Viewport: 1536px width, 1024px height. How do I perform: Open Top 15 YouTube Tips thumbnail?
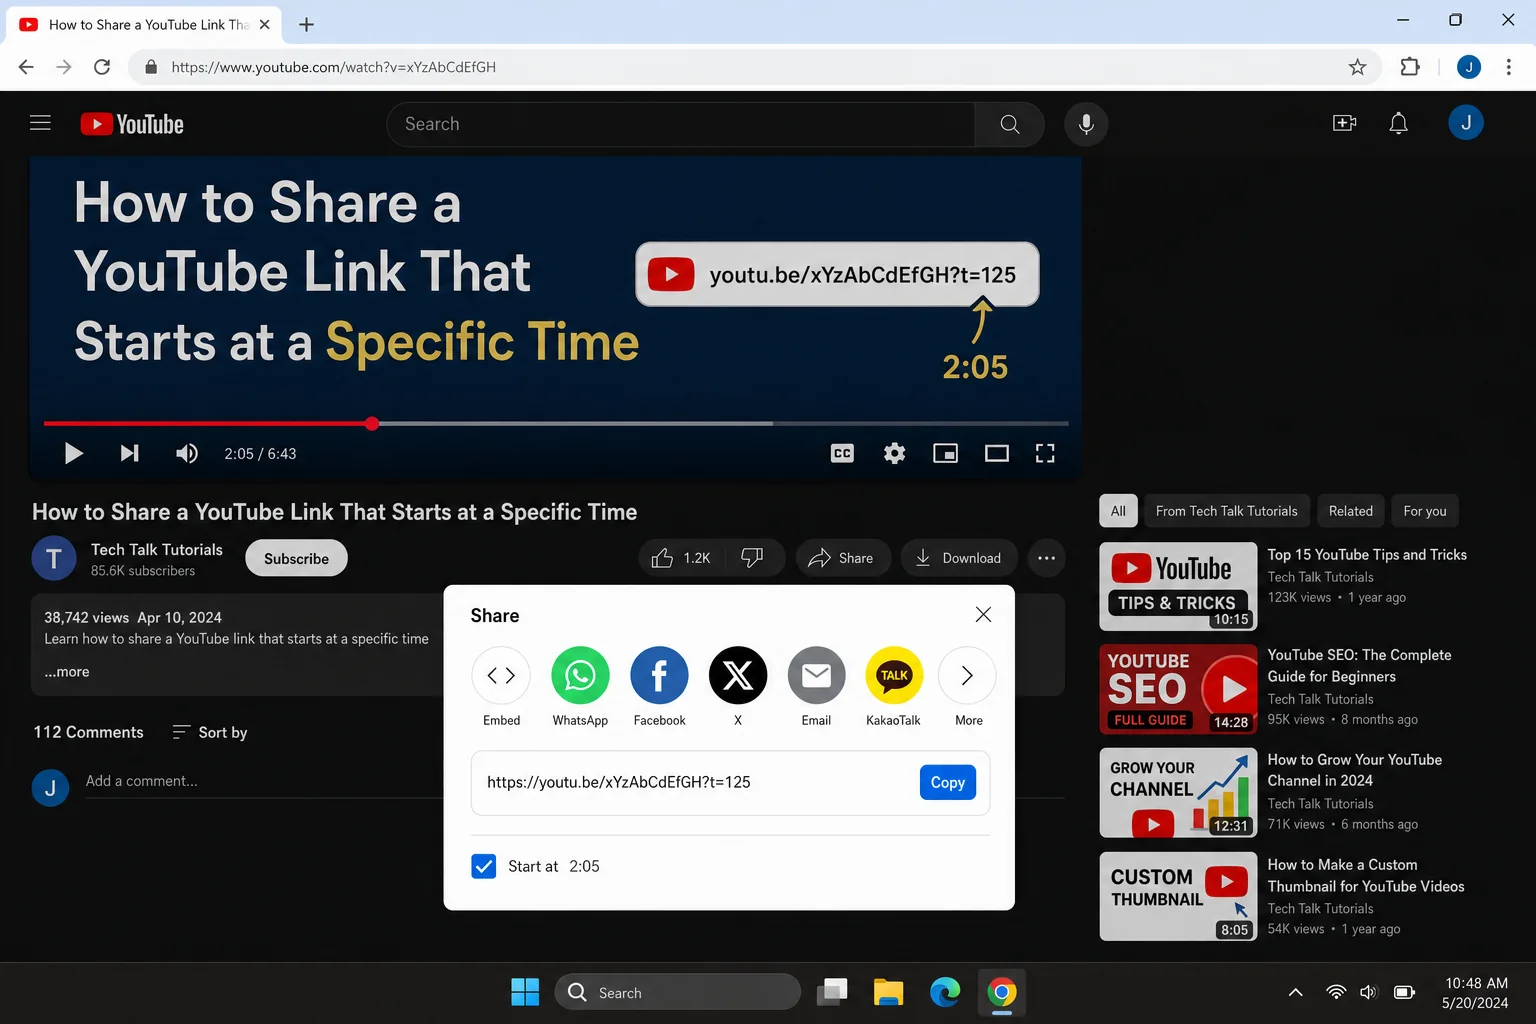pos(1178,586)
